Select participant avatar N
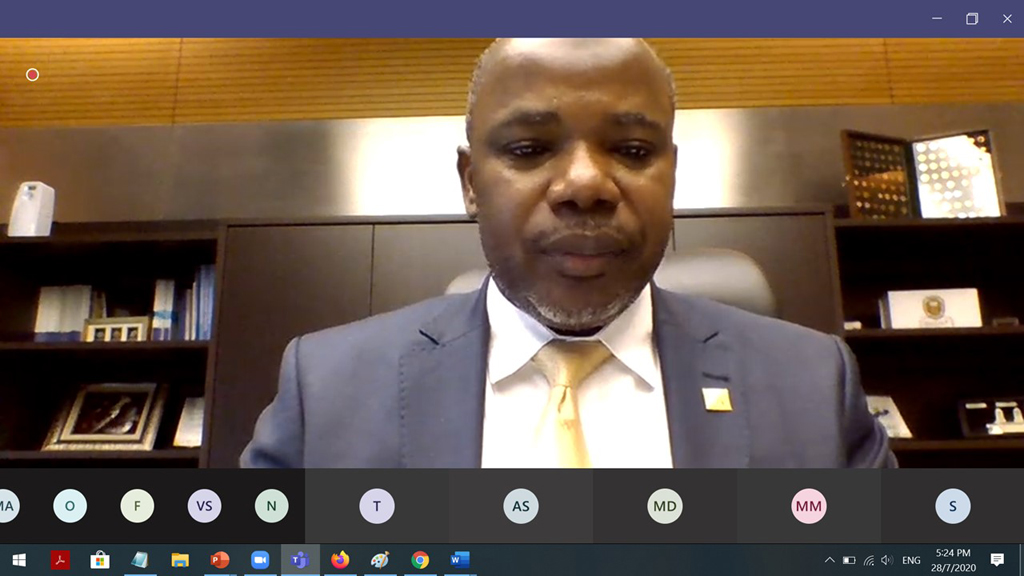 coord(272,505)
